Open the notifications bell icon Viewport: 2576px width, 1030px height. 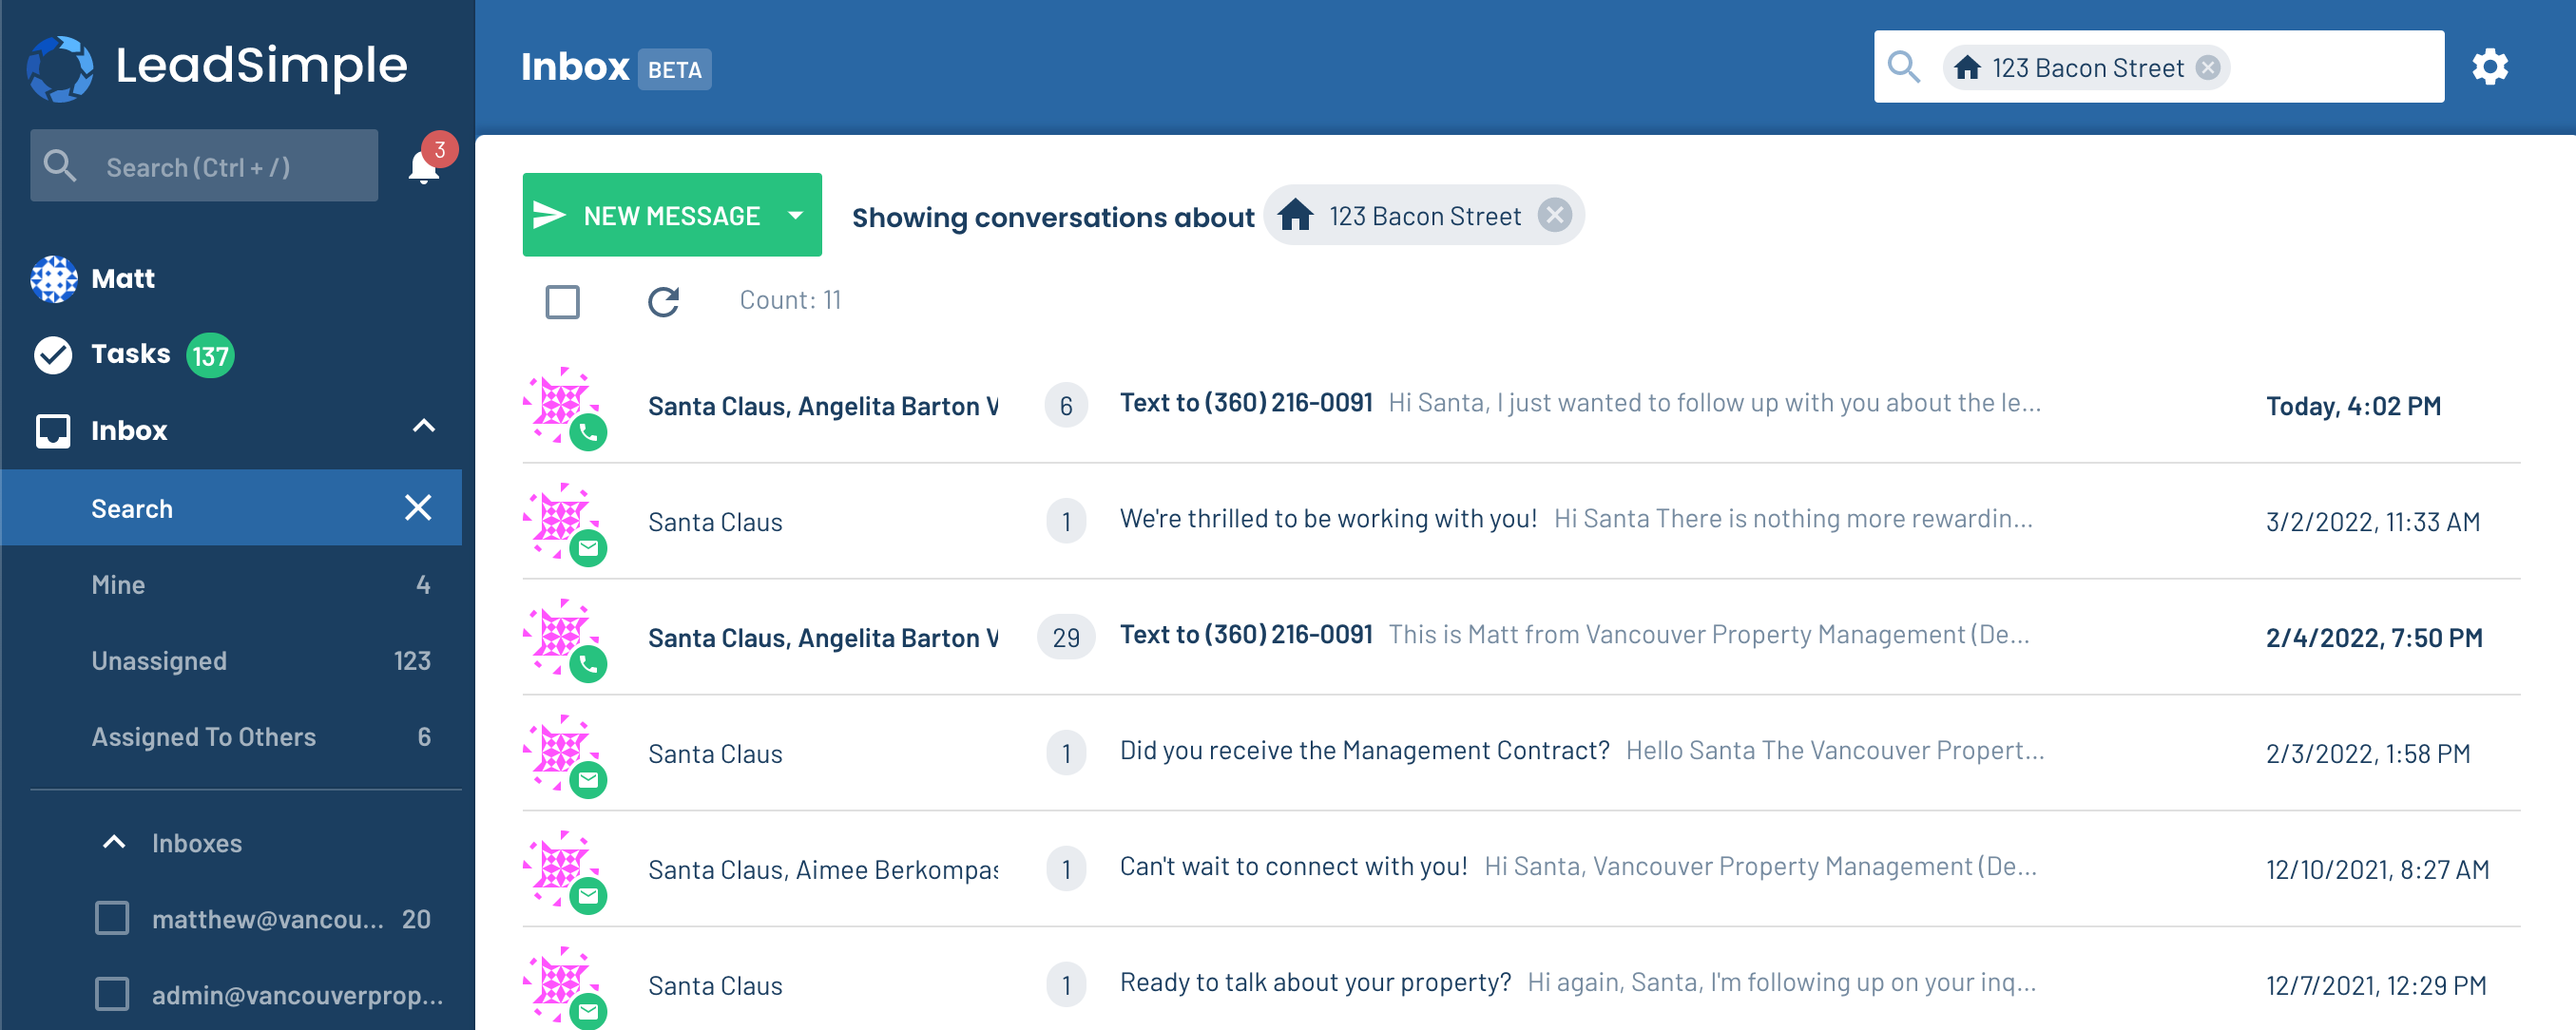424,166
